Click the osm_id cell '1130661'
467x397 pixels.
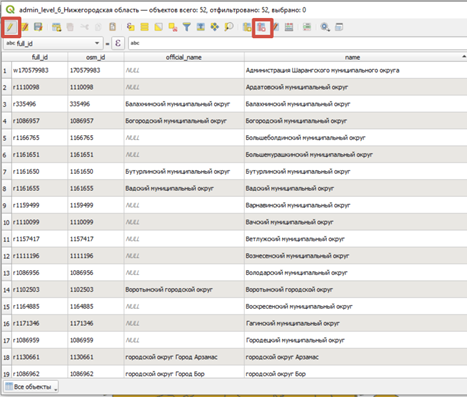click(96, 357)
